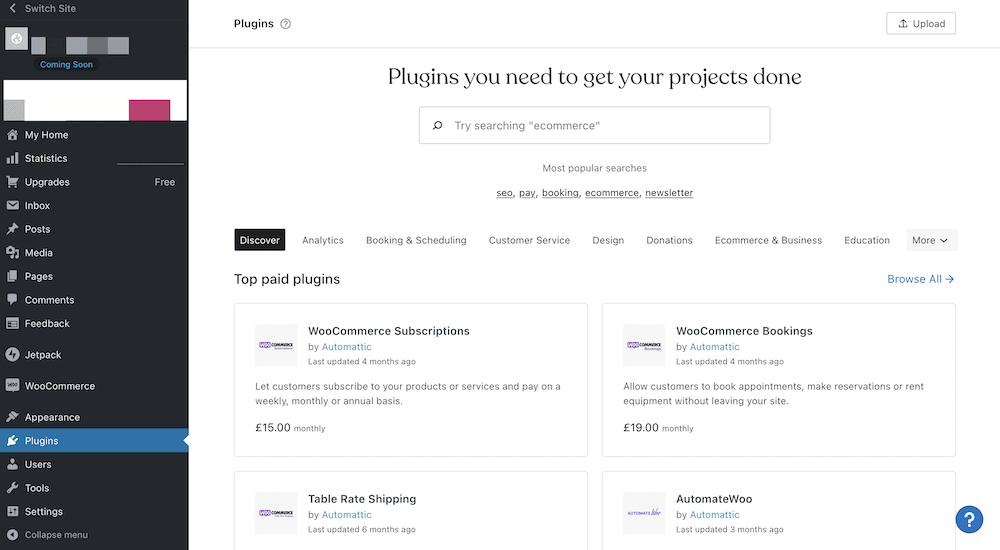Click the Settings sliders icon
The width and height of the screenshot is (1000, 550).
12,511
